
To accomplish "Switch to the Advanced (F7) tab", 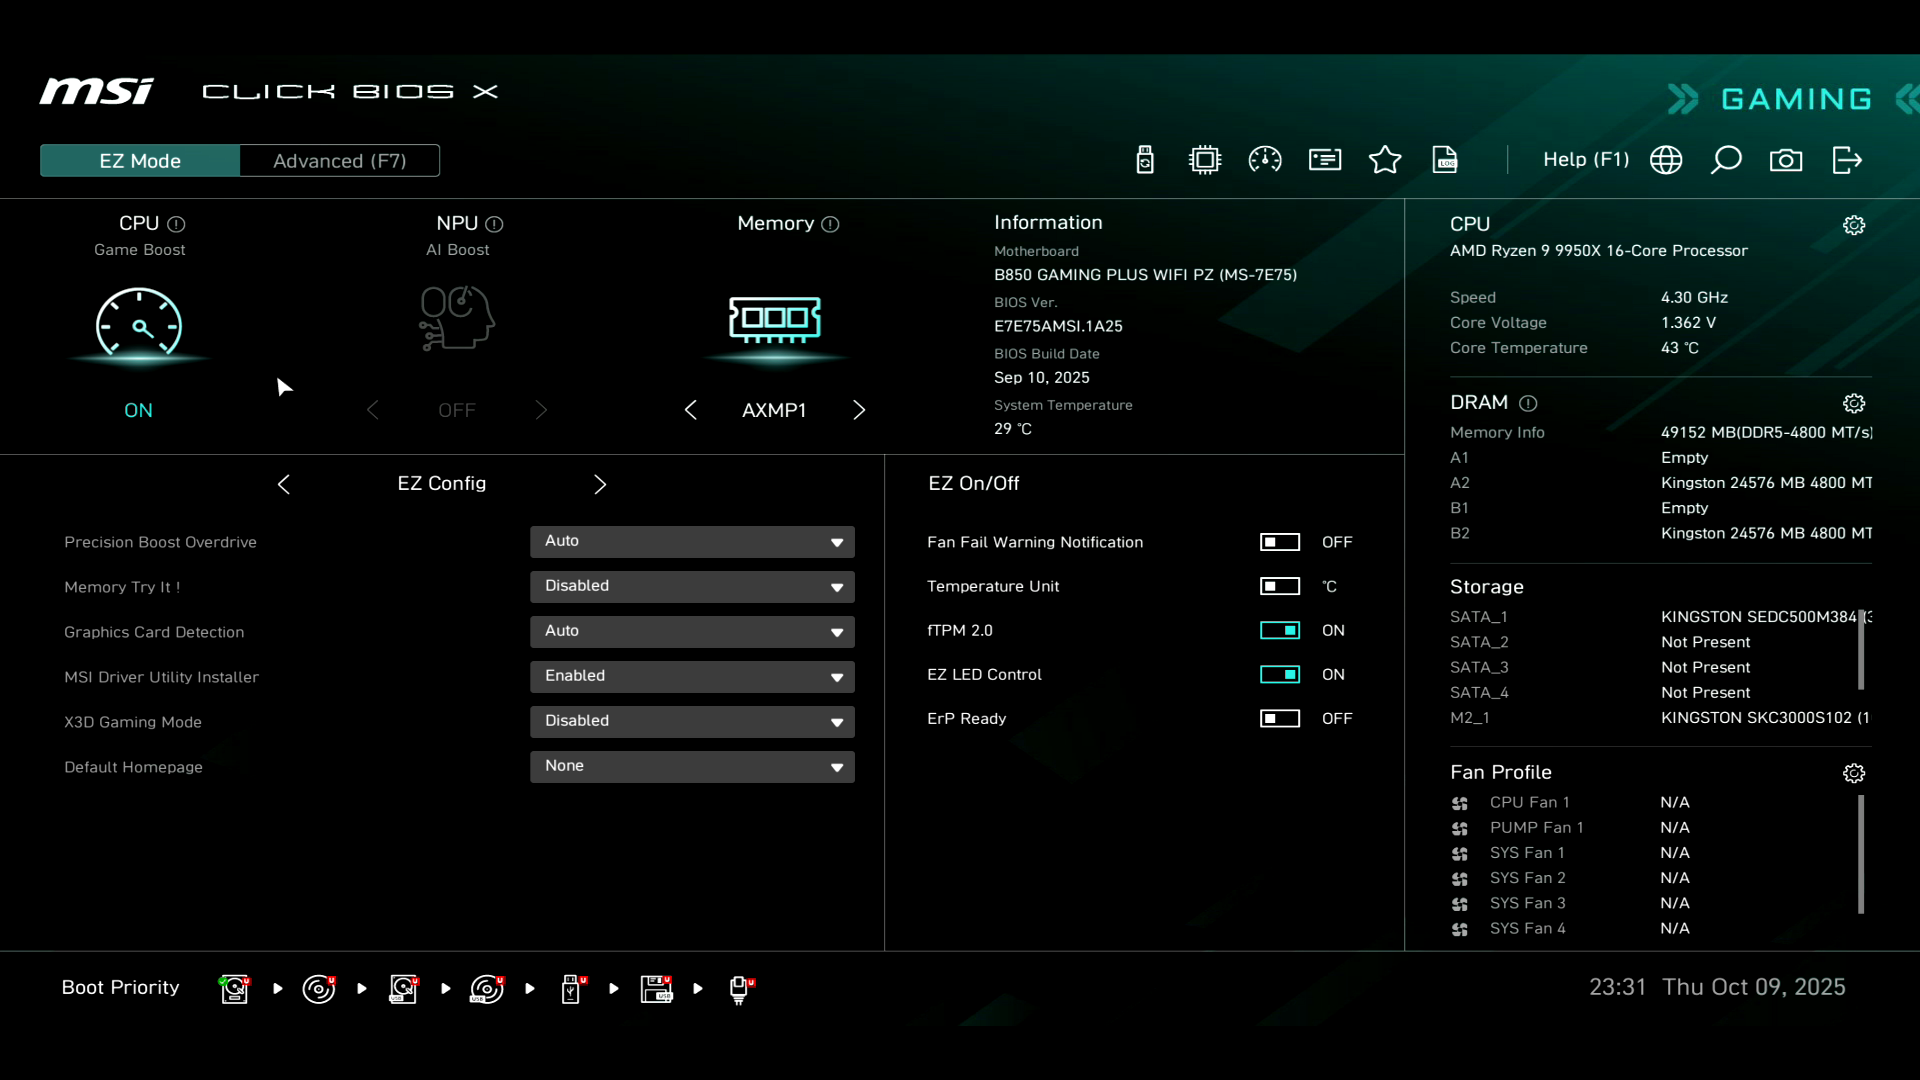I will click(340, 161).
